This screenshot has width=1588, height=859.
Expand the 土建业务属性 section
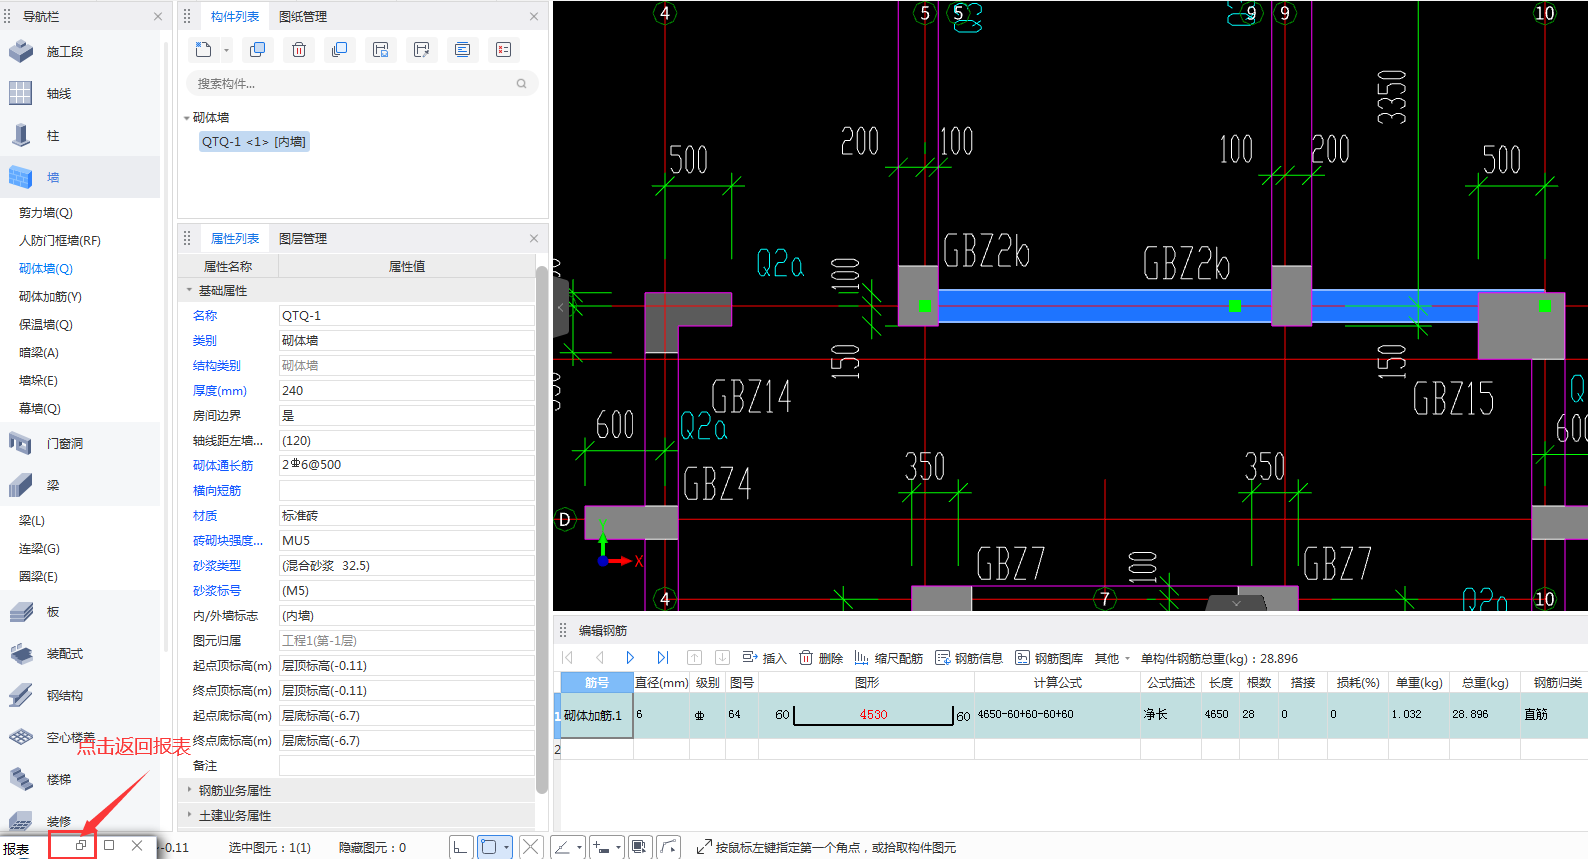point(189,815)
